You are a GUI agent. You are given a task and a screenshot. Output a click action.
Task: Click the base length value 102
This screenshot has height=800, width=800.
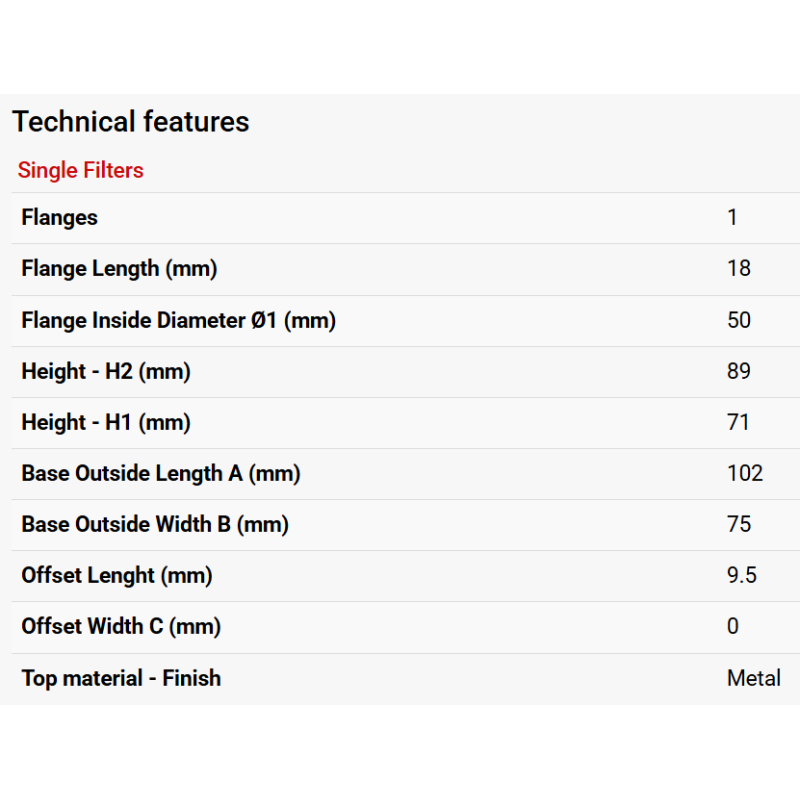pyautogui.click(x=745, y=473)
